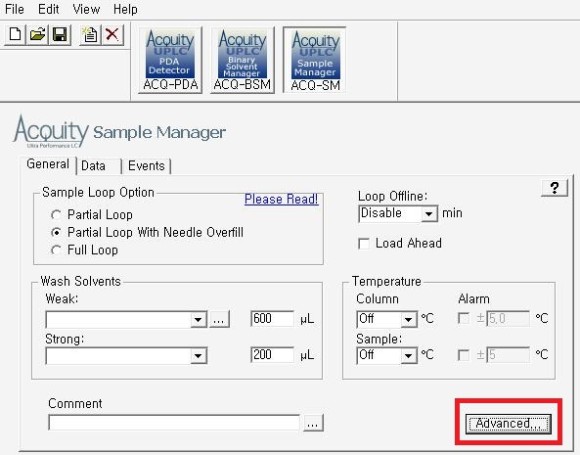This screenshot has height=455, width=580.
Task: Click the paste/new instrument toolbar icon
Action: coord(90,34)
